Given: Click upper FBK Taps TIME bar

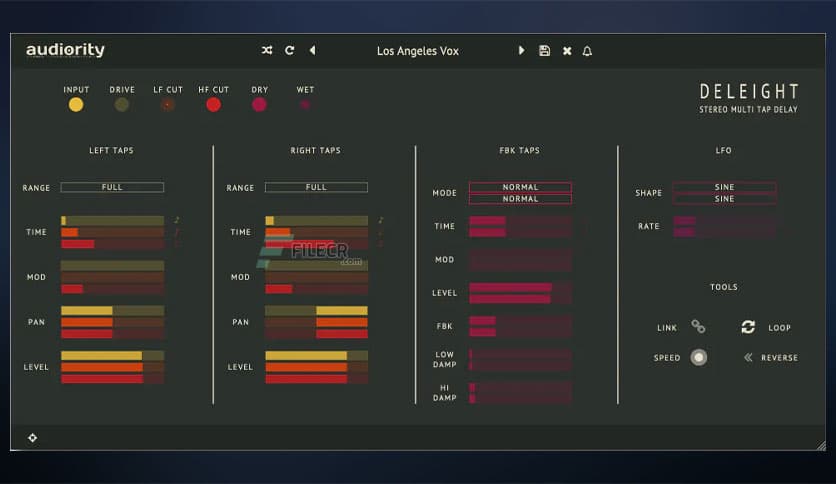Looking at the screenshot, I should (x=521, y=221).
